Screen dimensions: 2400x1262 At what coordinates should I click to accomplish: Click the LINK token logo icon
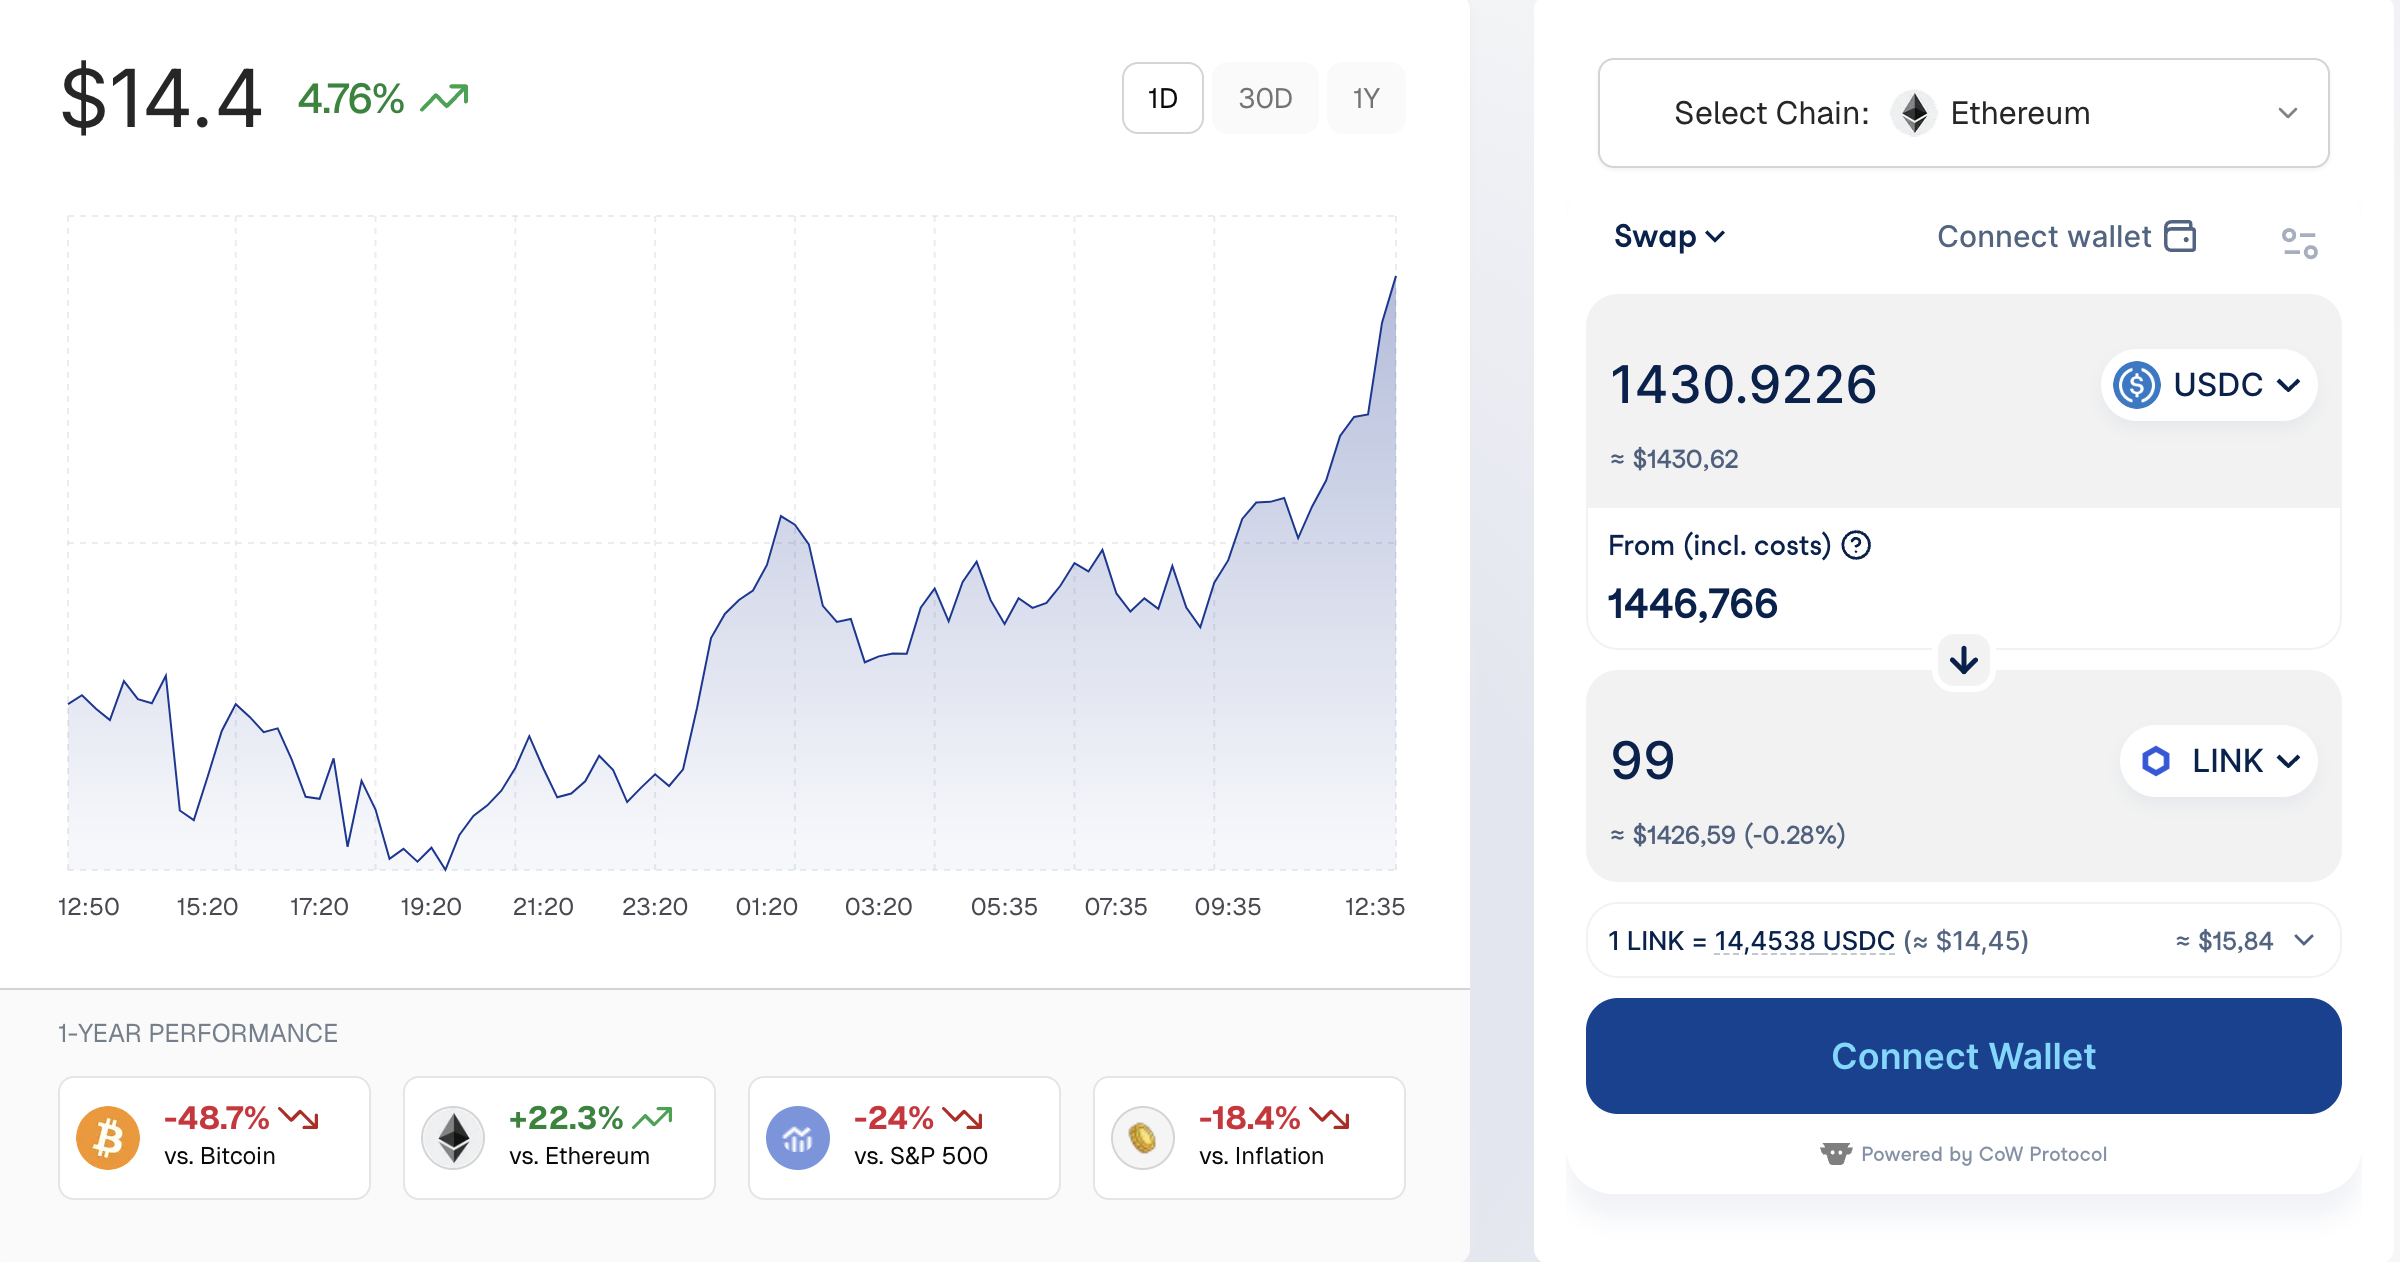coord(2155,761)
